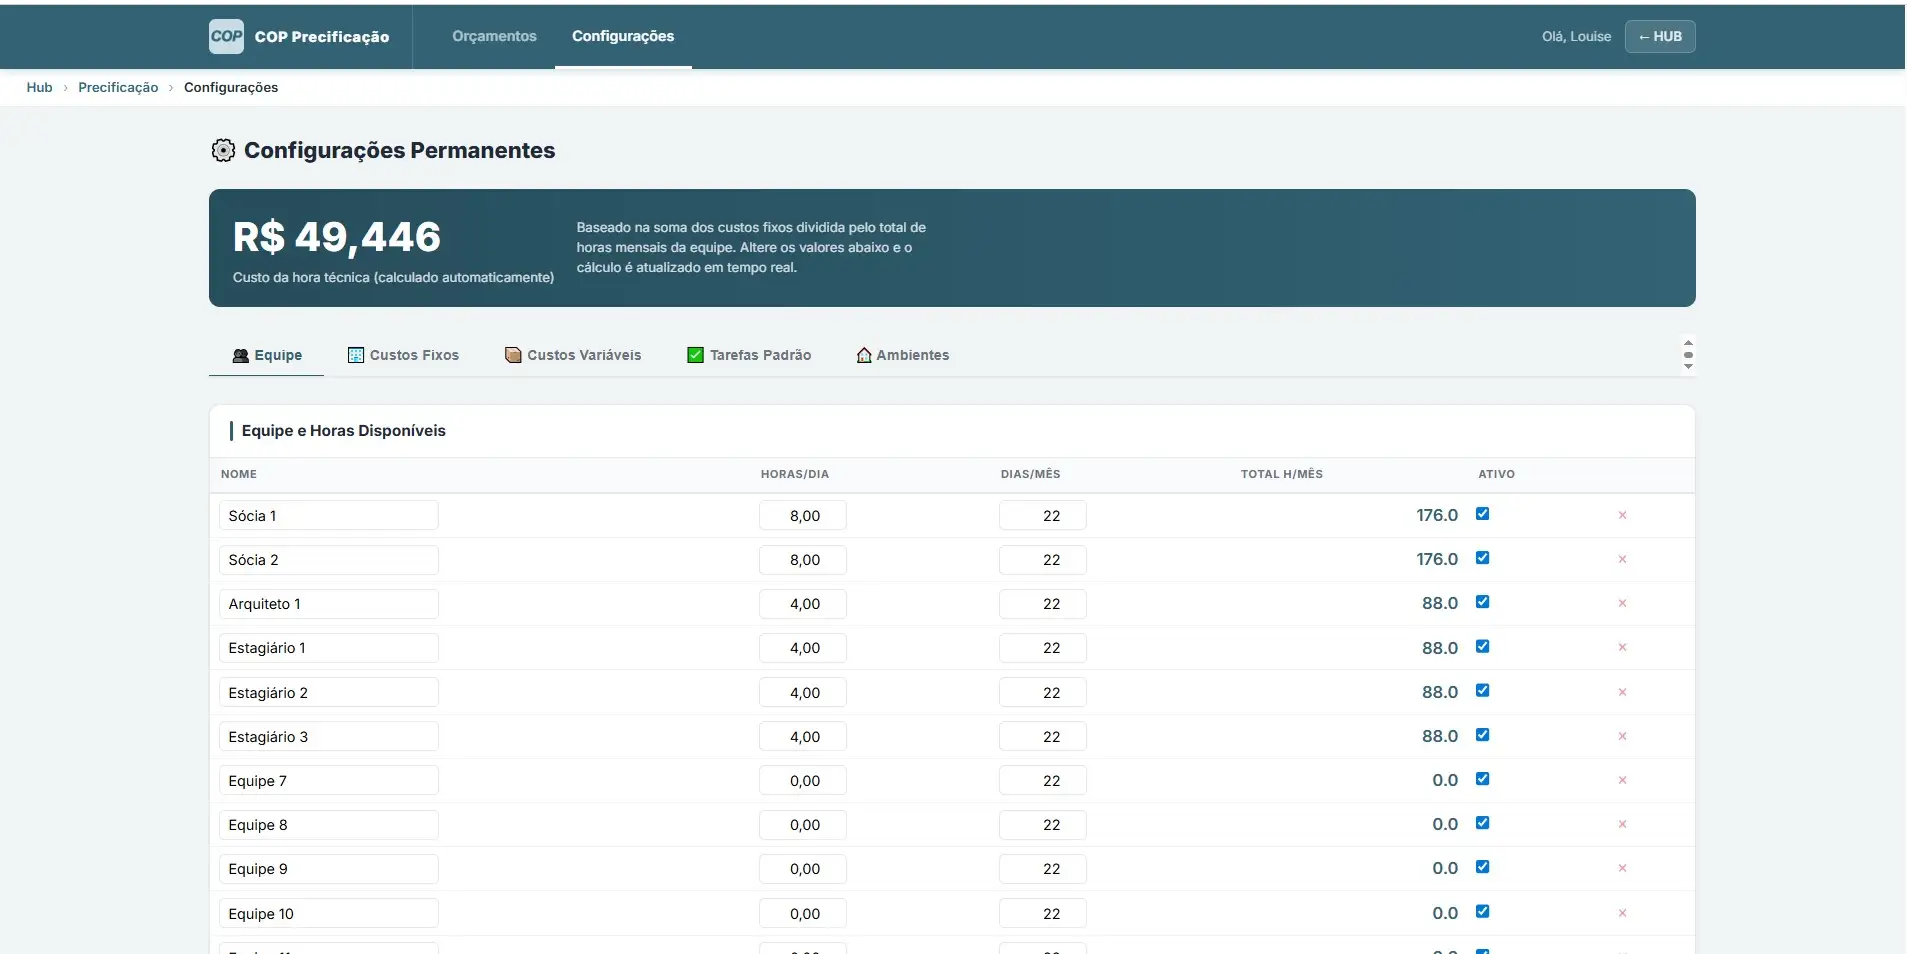The image size is (1907, 954).
Task: Click the COP Precificação logo icon
Action: [226, 37]
